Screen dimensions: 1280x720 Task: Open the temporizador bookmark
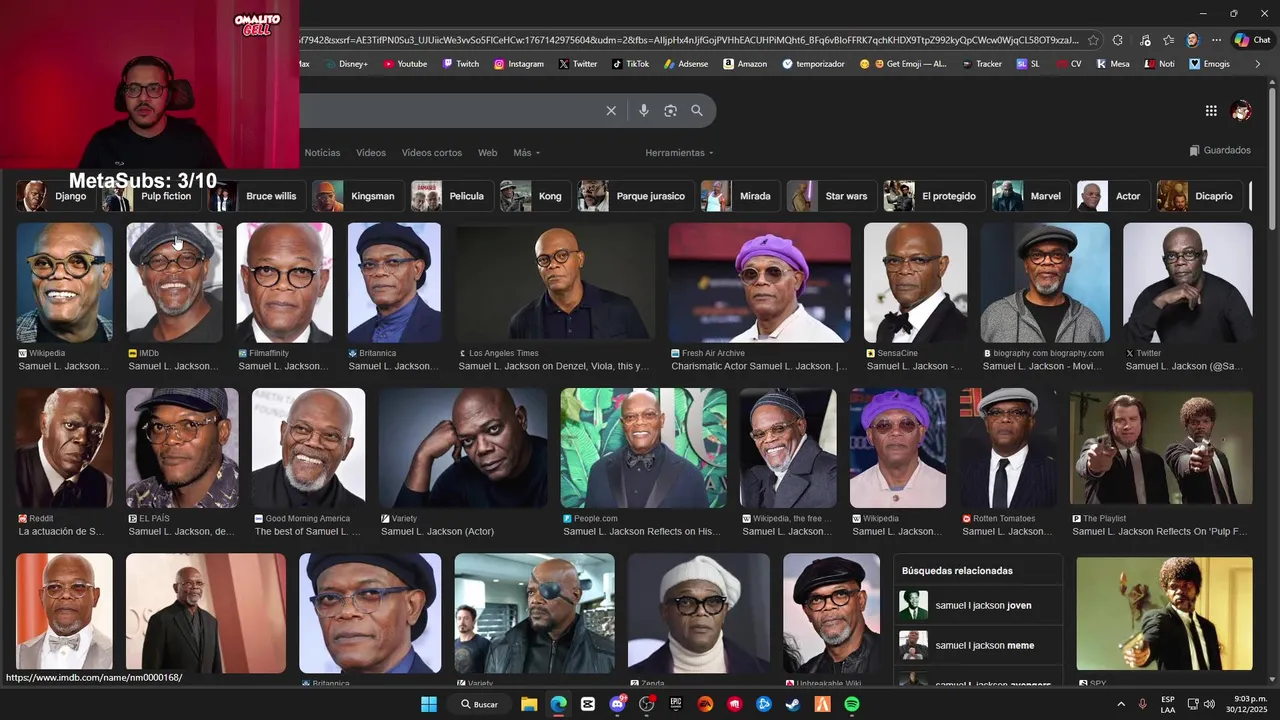(x=814, y=64)
